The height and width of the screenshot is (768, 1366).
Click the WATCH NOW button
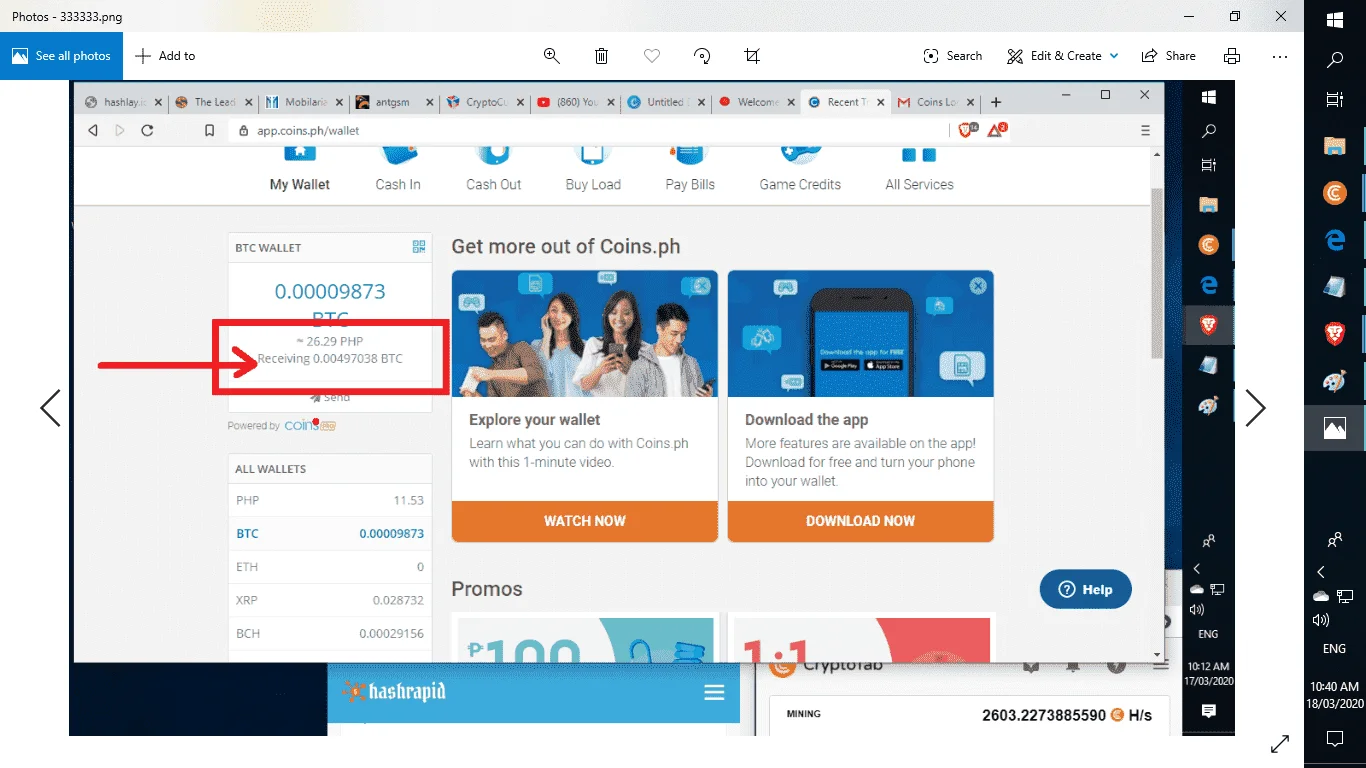[585, 521]
